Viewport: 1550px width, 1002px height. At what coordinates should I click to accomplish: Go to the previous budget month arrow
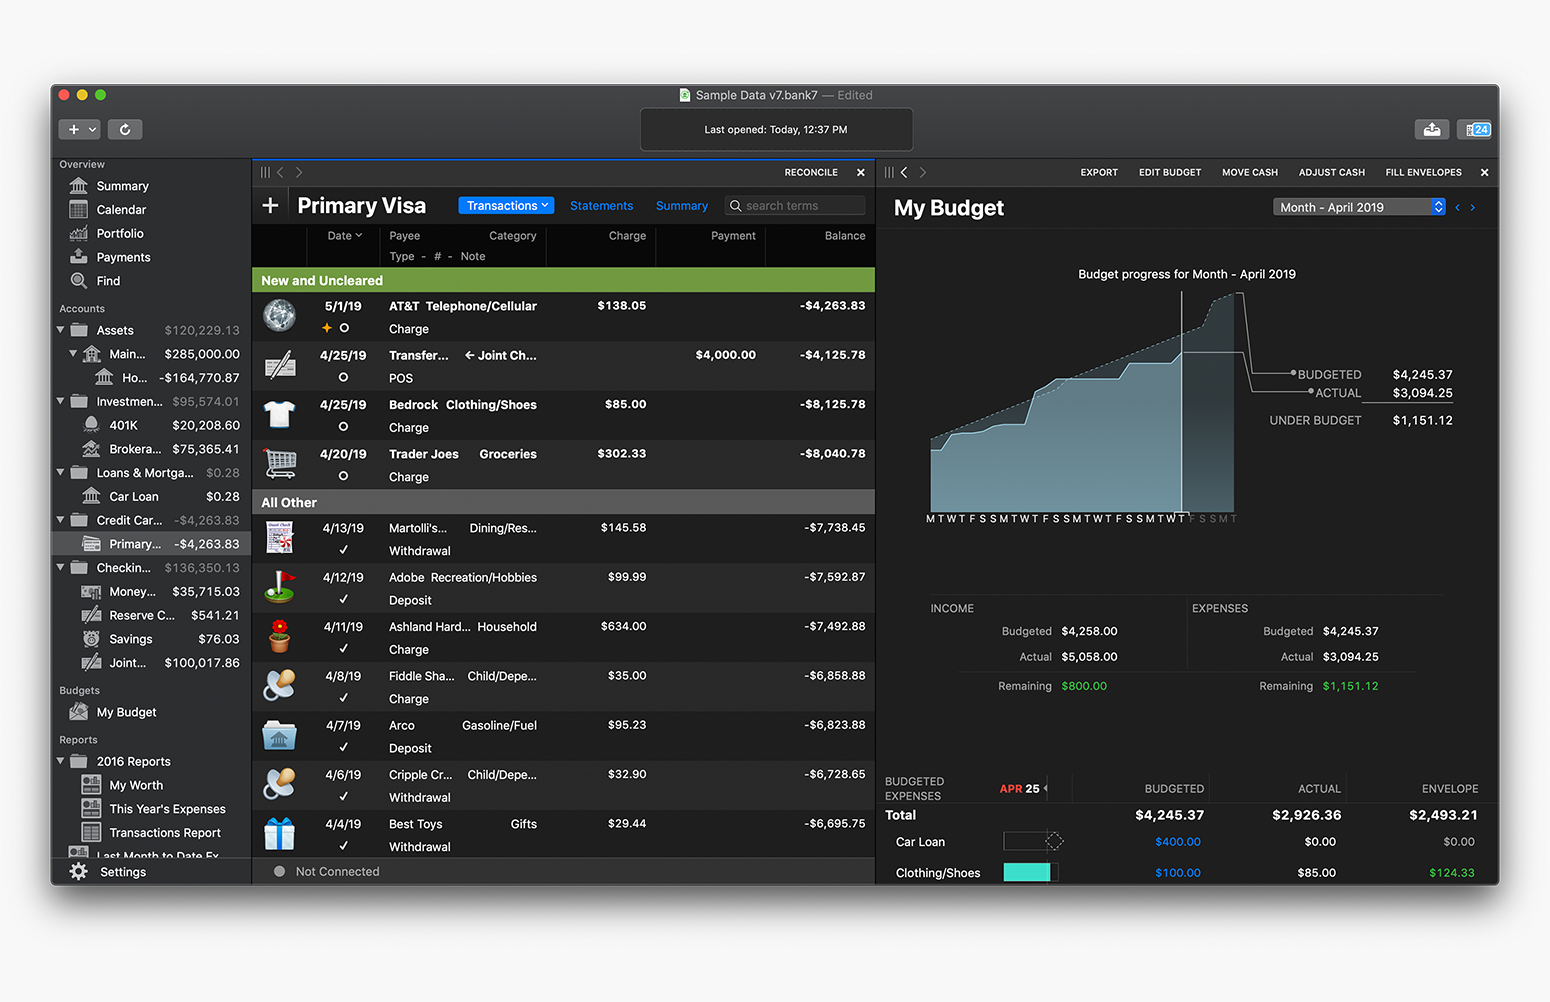tap(1457, 207)
